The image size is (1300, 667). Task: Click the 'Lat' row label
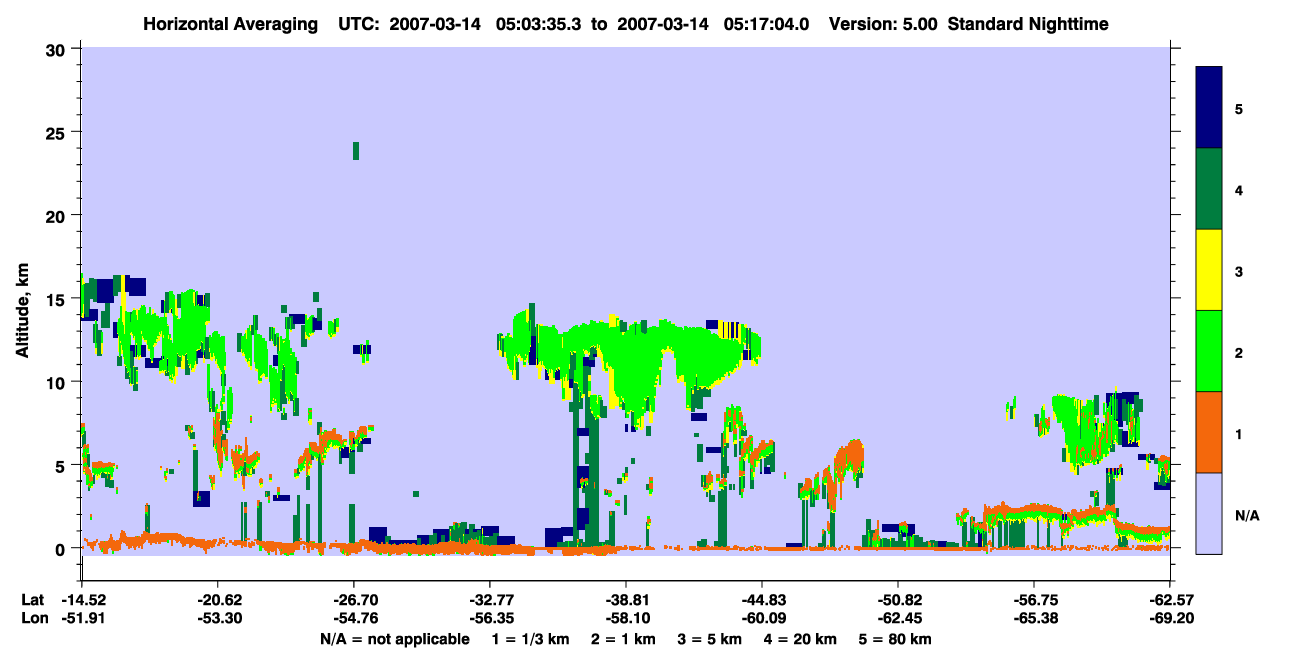point(32,600)
